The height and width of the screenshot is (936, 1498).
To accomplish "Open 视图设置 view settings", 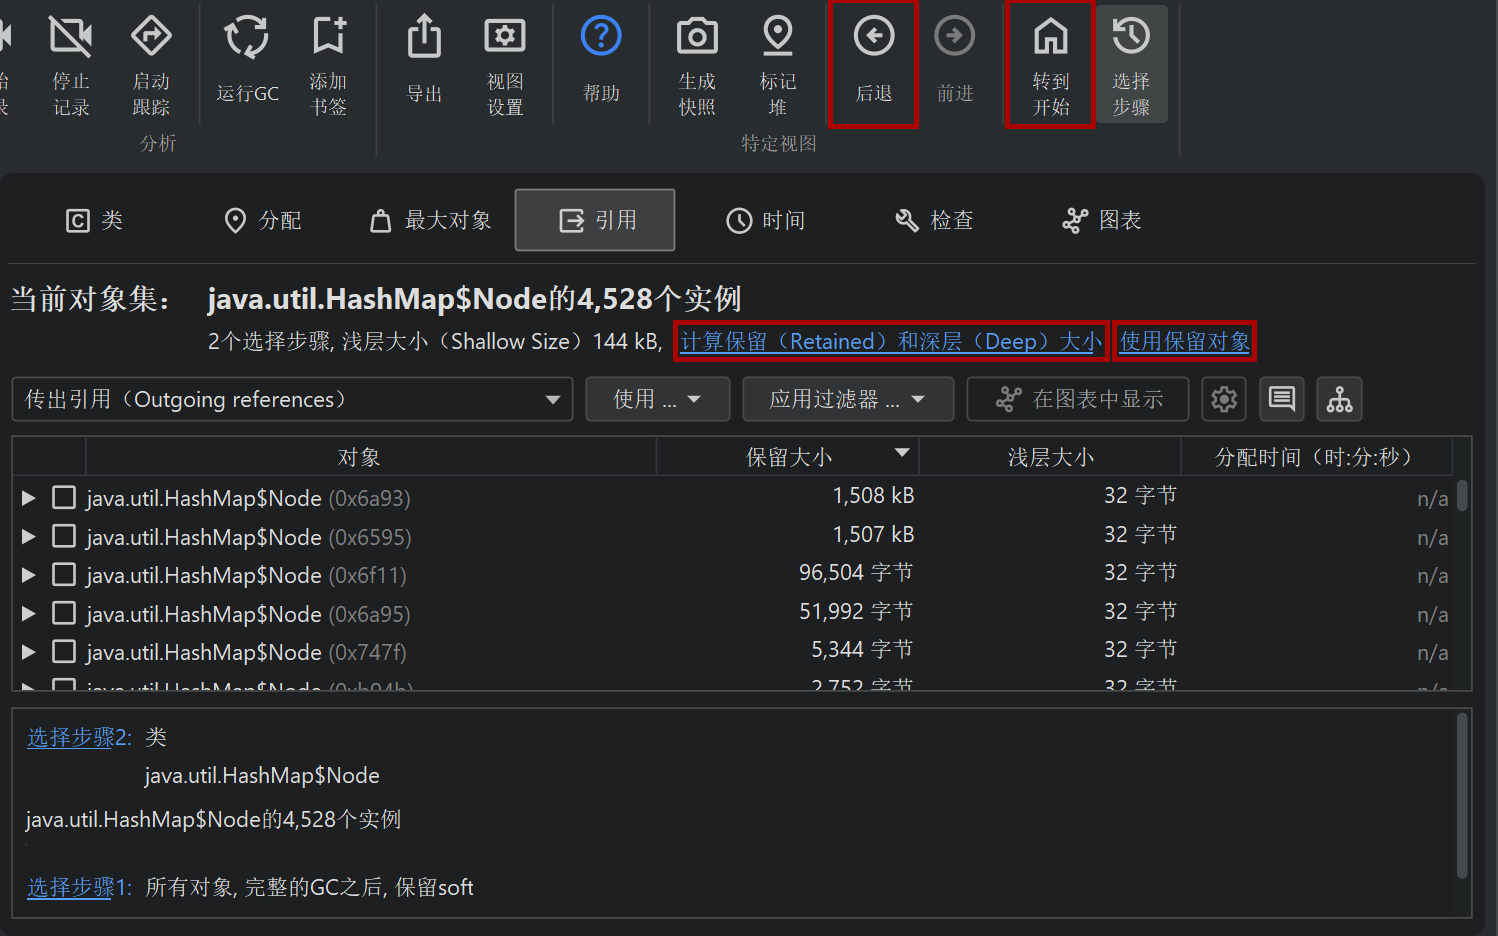I will coord(505,36).
